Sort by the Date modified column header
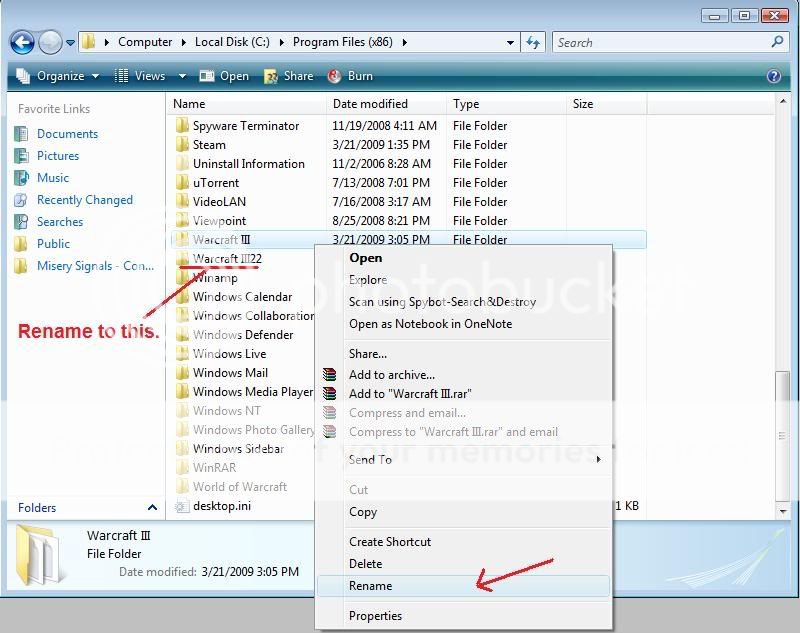800x633 pixels. coord(370,104)
